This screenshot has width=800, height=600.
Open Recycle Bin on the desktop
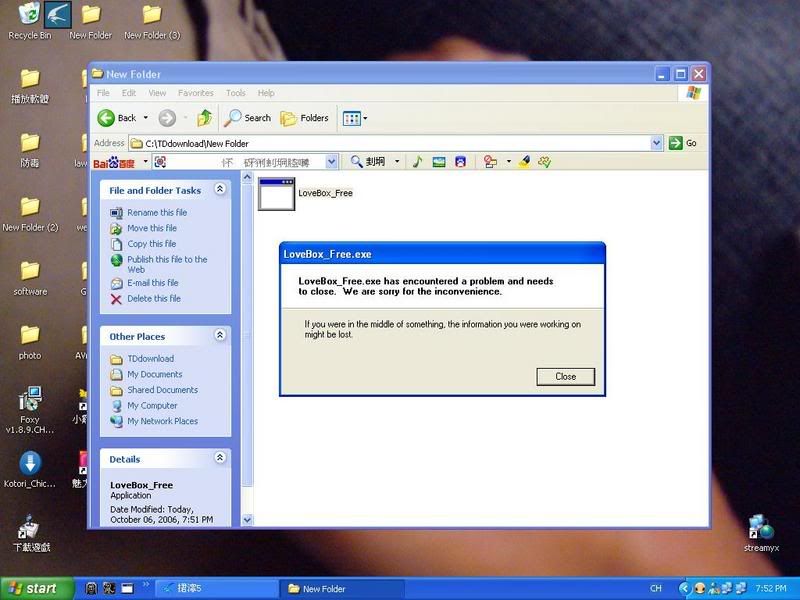pyautogui.click(x=30, y=21)
